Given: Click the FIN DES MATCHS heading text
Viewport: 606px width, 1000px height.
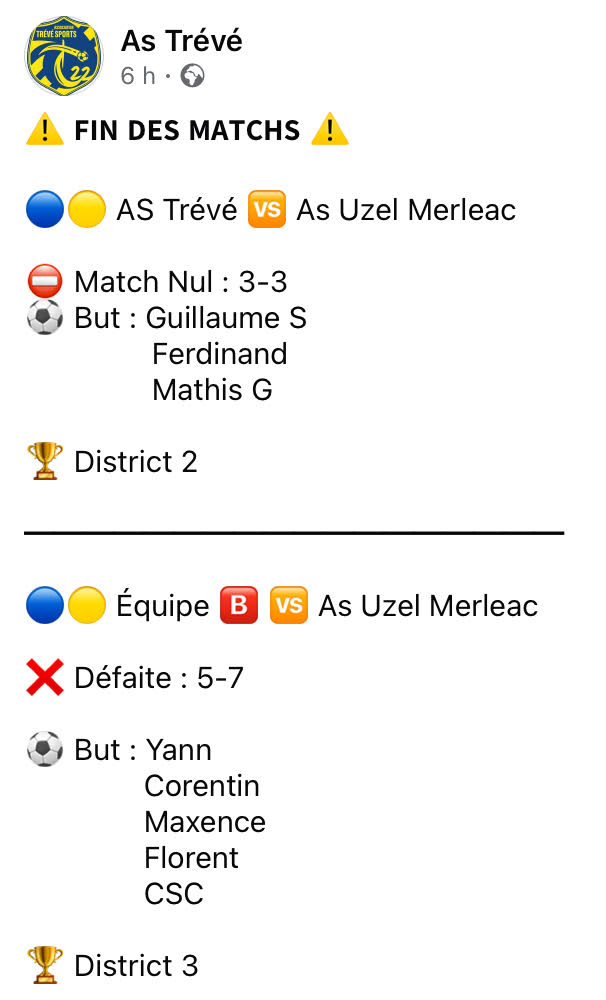Looking at the screenshot, I should [187, 130].
